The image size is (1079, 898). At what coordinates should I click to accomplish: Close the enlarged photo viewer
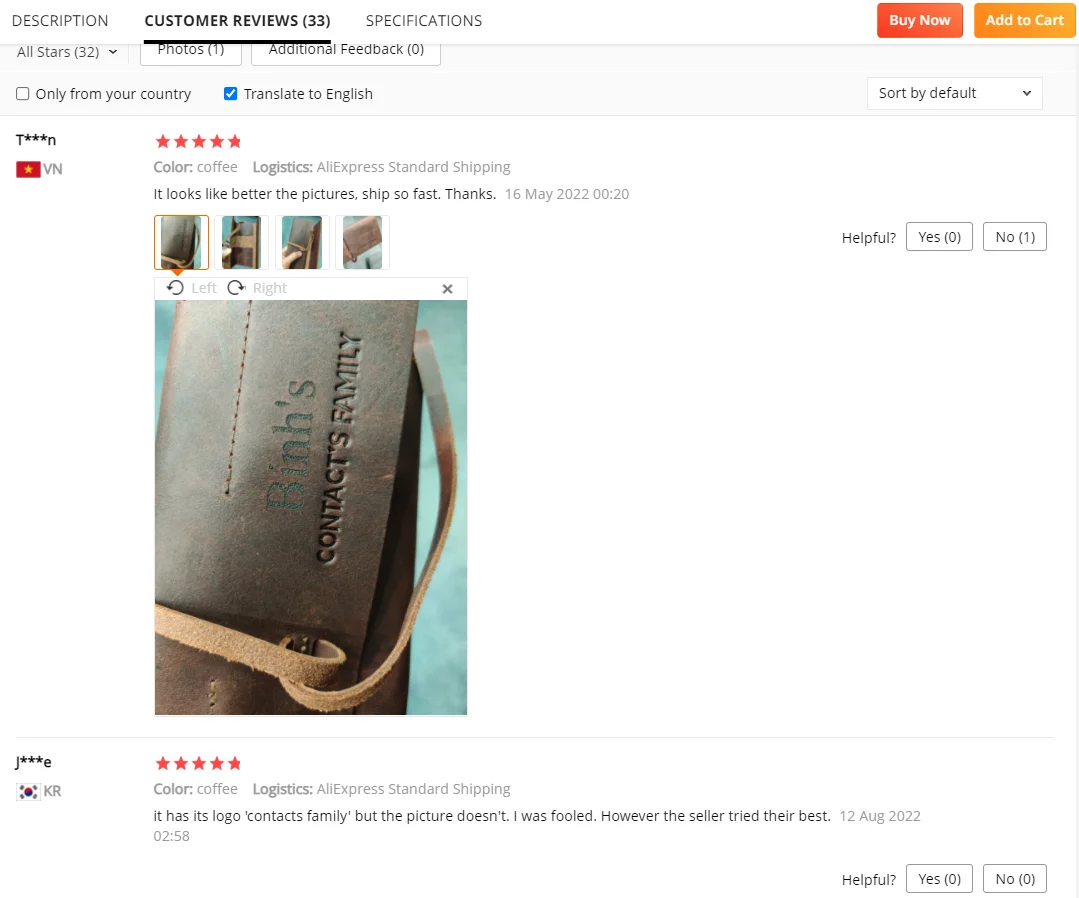point(447,289)
